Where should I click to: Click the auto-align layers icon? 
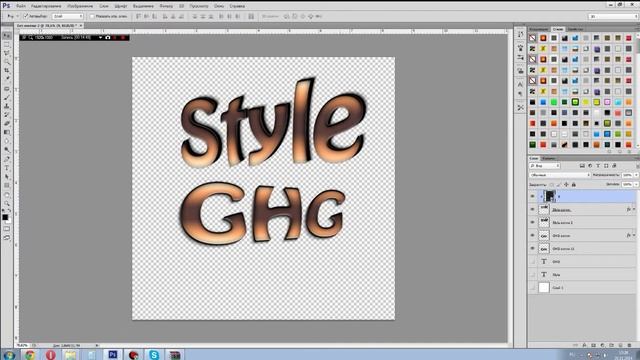[x=251, y=16]
